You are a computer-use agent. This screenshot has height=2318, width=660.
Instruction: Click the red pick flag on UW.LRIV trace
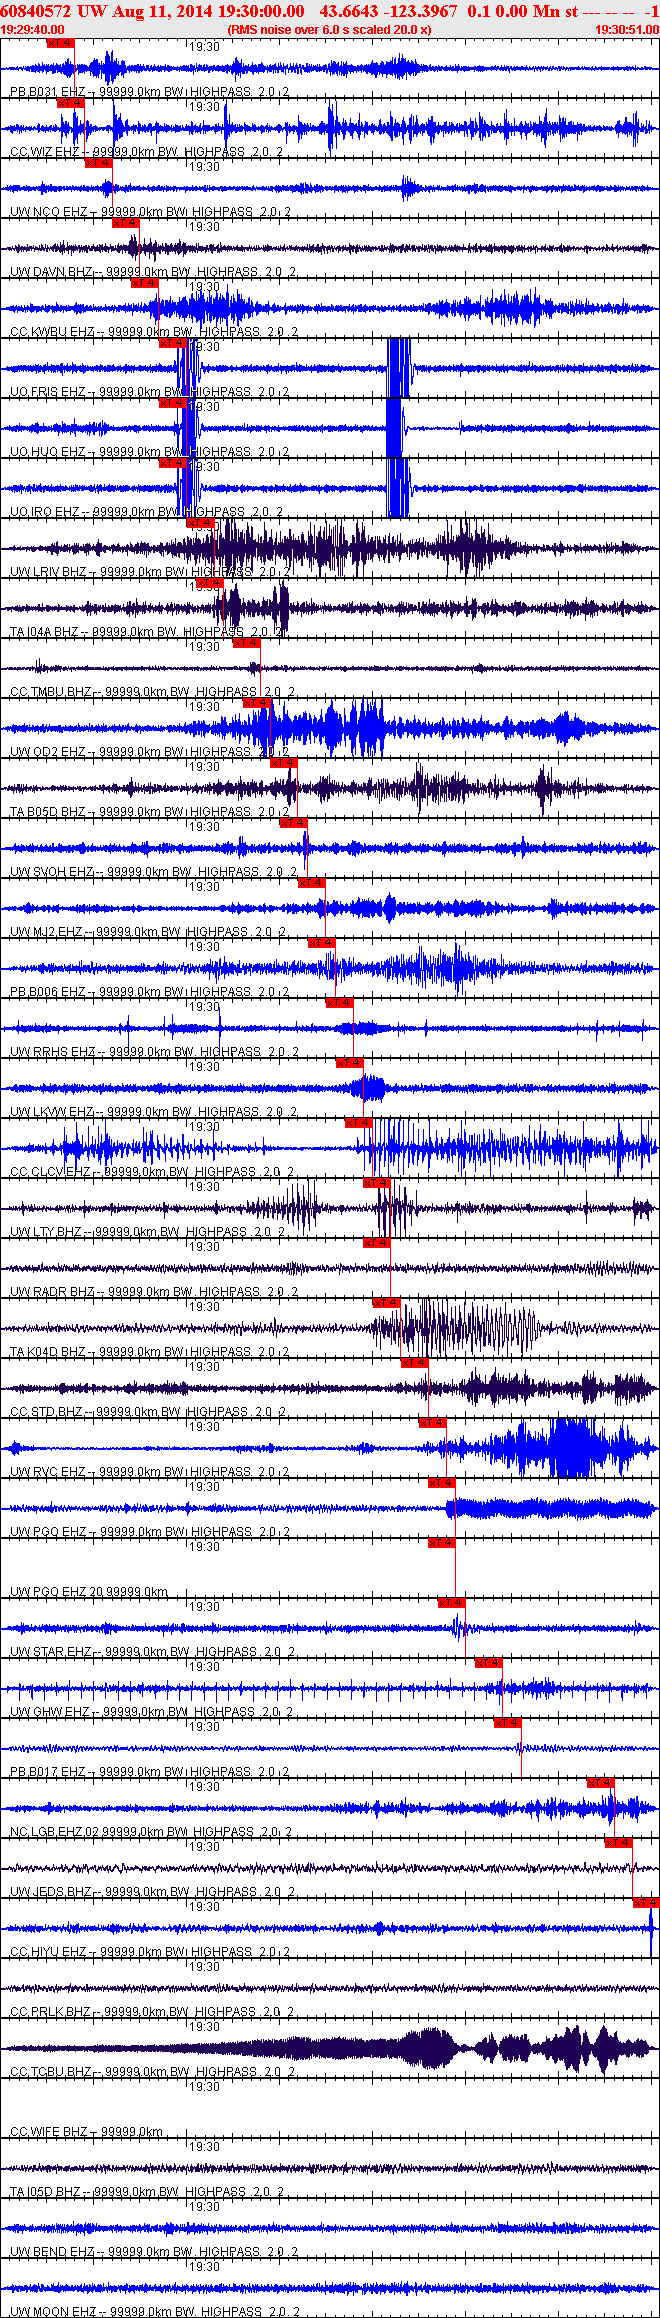click(x=200, y=523)
